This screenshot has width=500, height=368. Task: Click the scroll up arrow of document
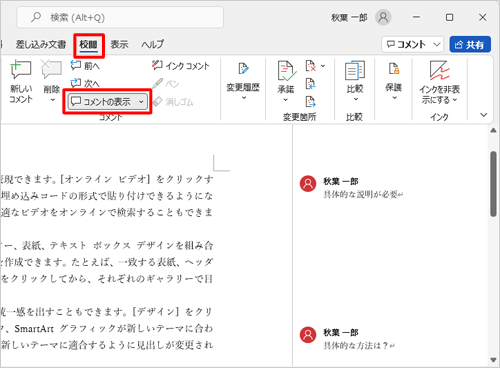[x=493, y=131]
